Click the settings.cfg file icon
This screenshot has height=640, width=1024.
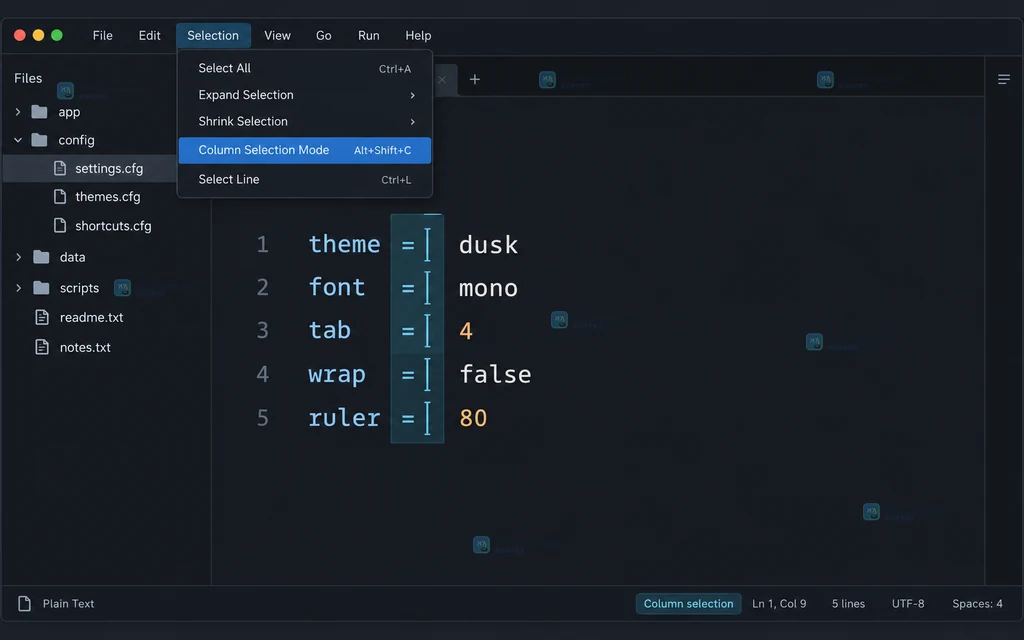point(60,168)
